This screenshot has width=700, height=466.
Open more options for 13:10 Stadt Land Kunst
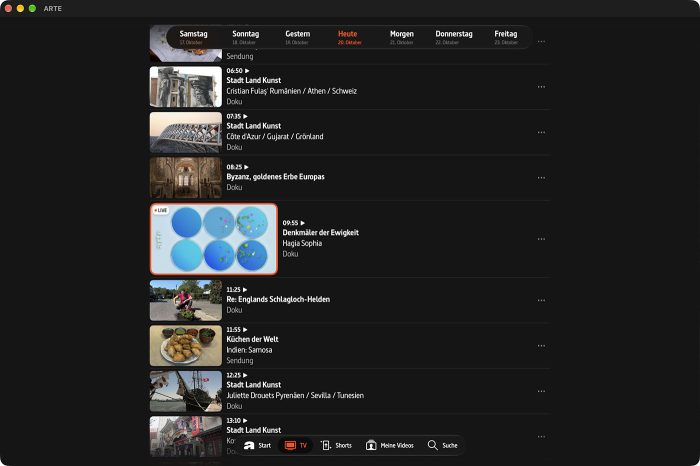click(x=541, y=437)
